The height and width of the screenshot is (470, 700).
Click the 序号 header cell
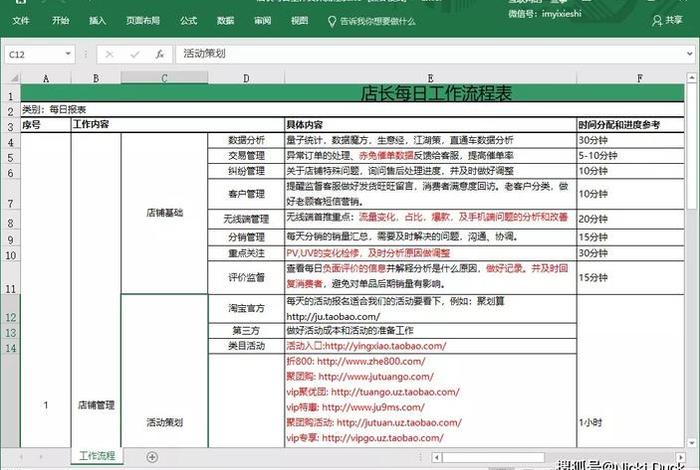pyautogui.click(x=46, y=125)
